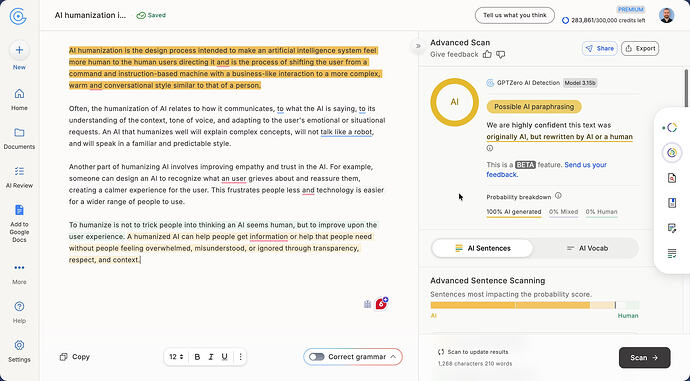Click the underlined word 'information' in text

[x=268, y=237]
